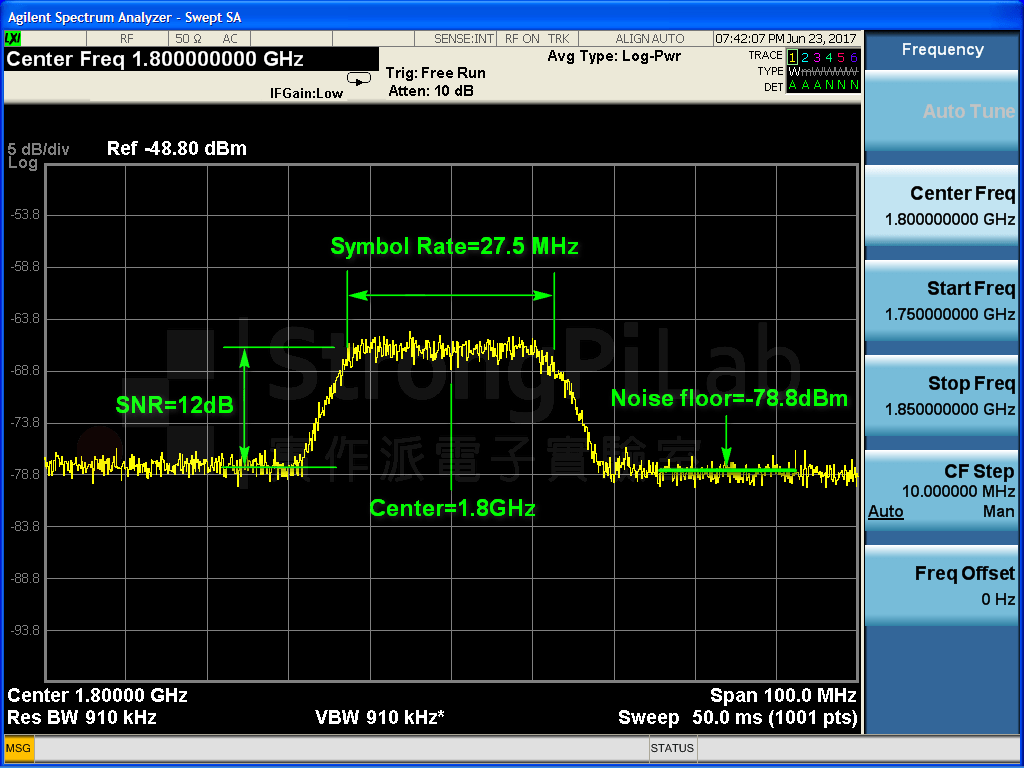Click the Atten: 10 dB readout
Screen dimensions: 1024x768
point(431,91)
